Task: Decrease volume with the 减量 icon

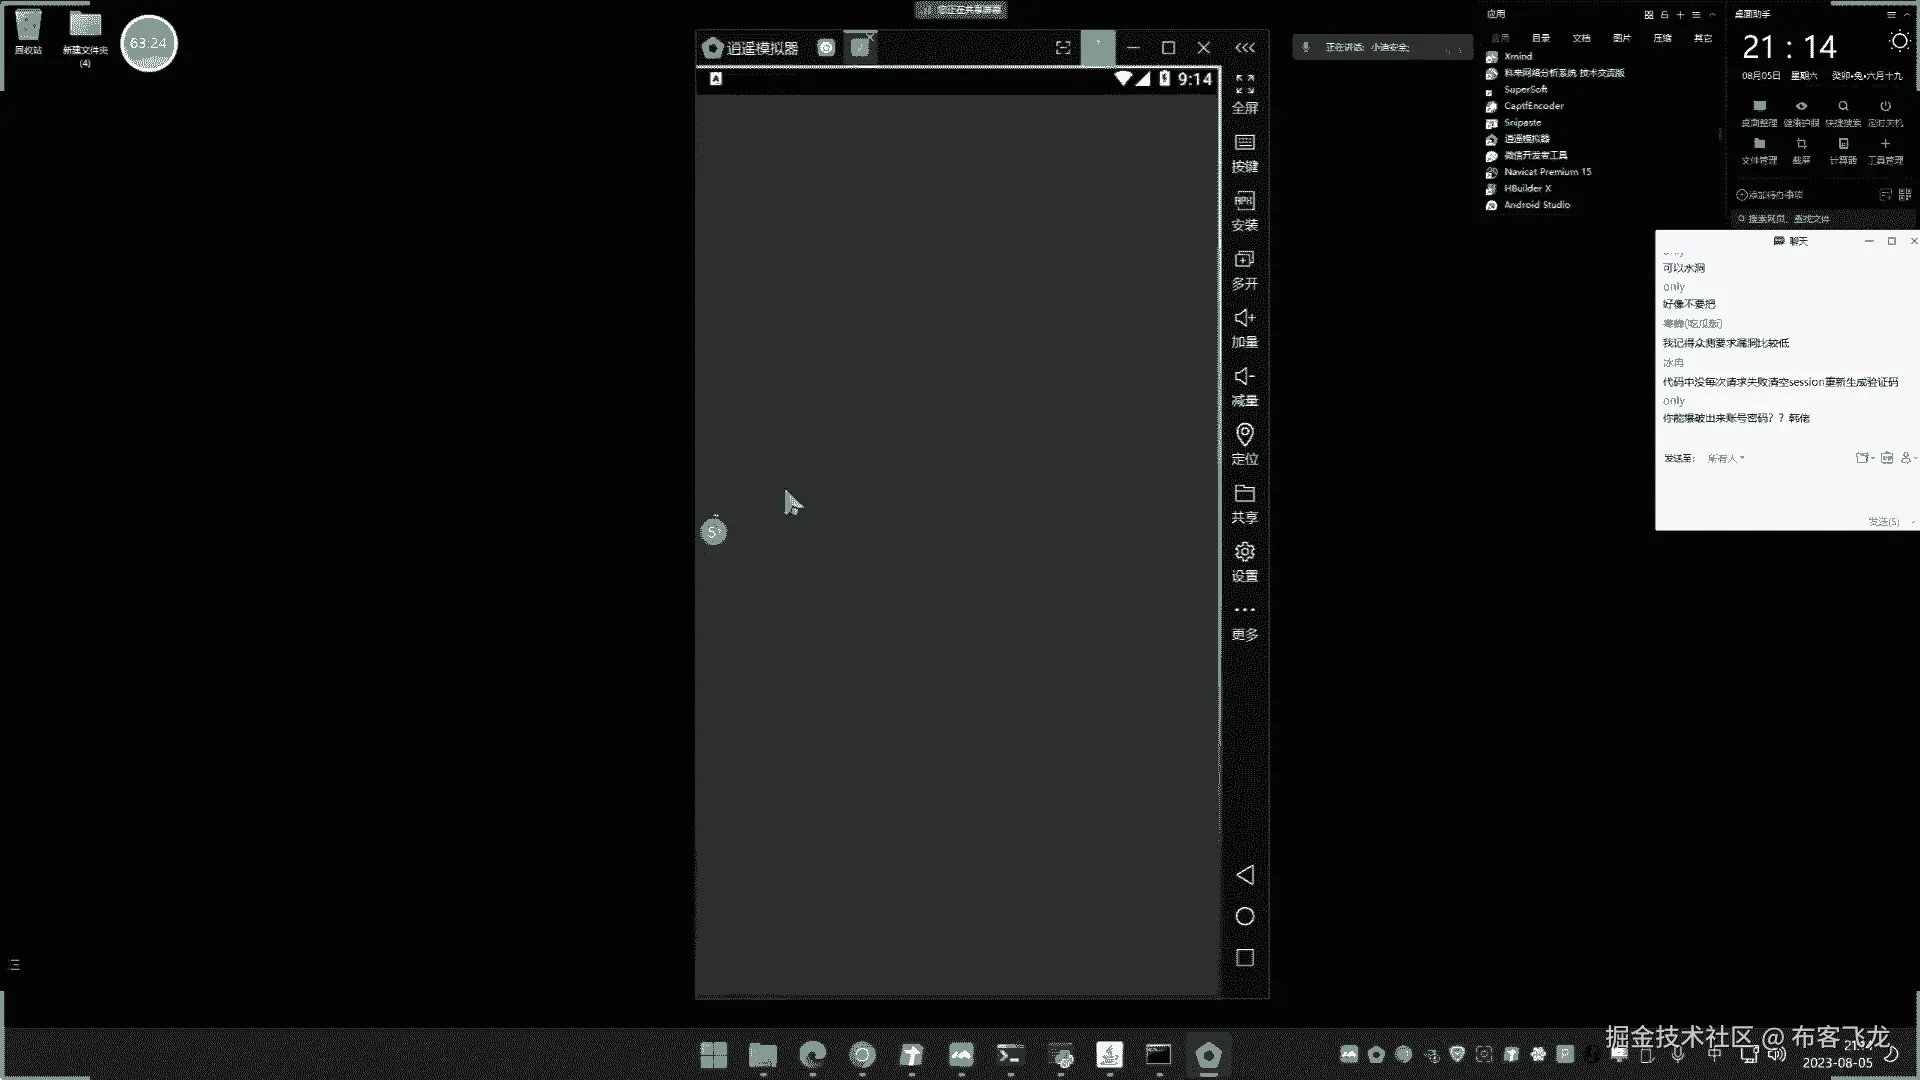Action: [1244, 377]
